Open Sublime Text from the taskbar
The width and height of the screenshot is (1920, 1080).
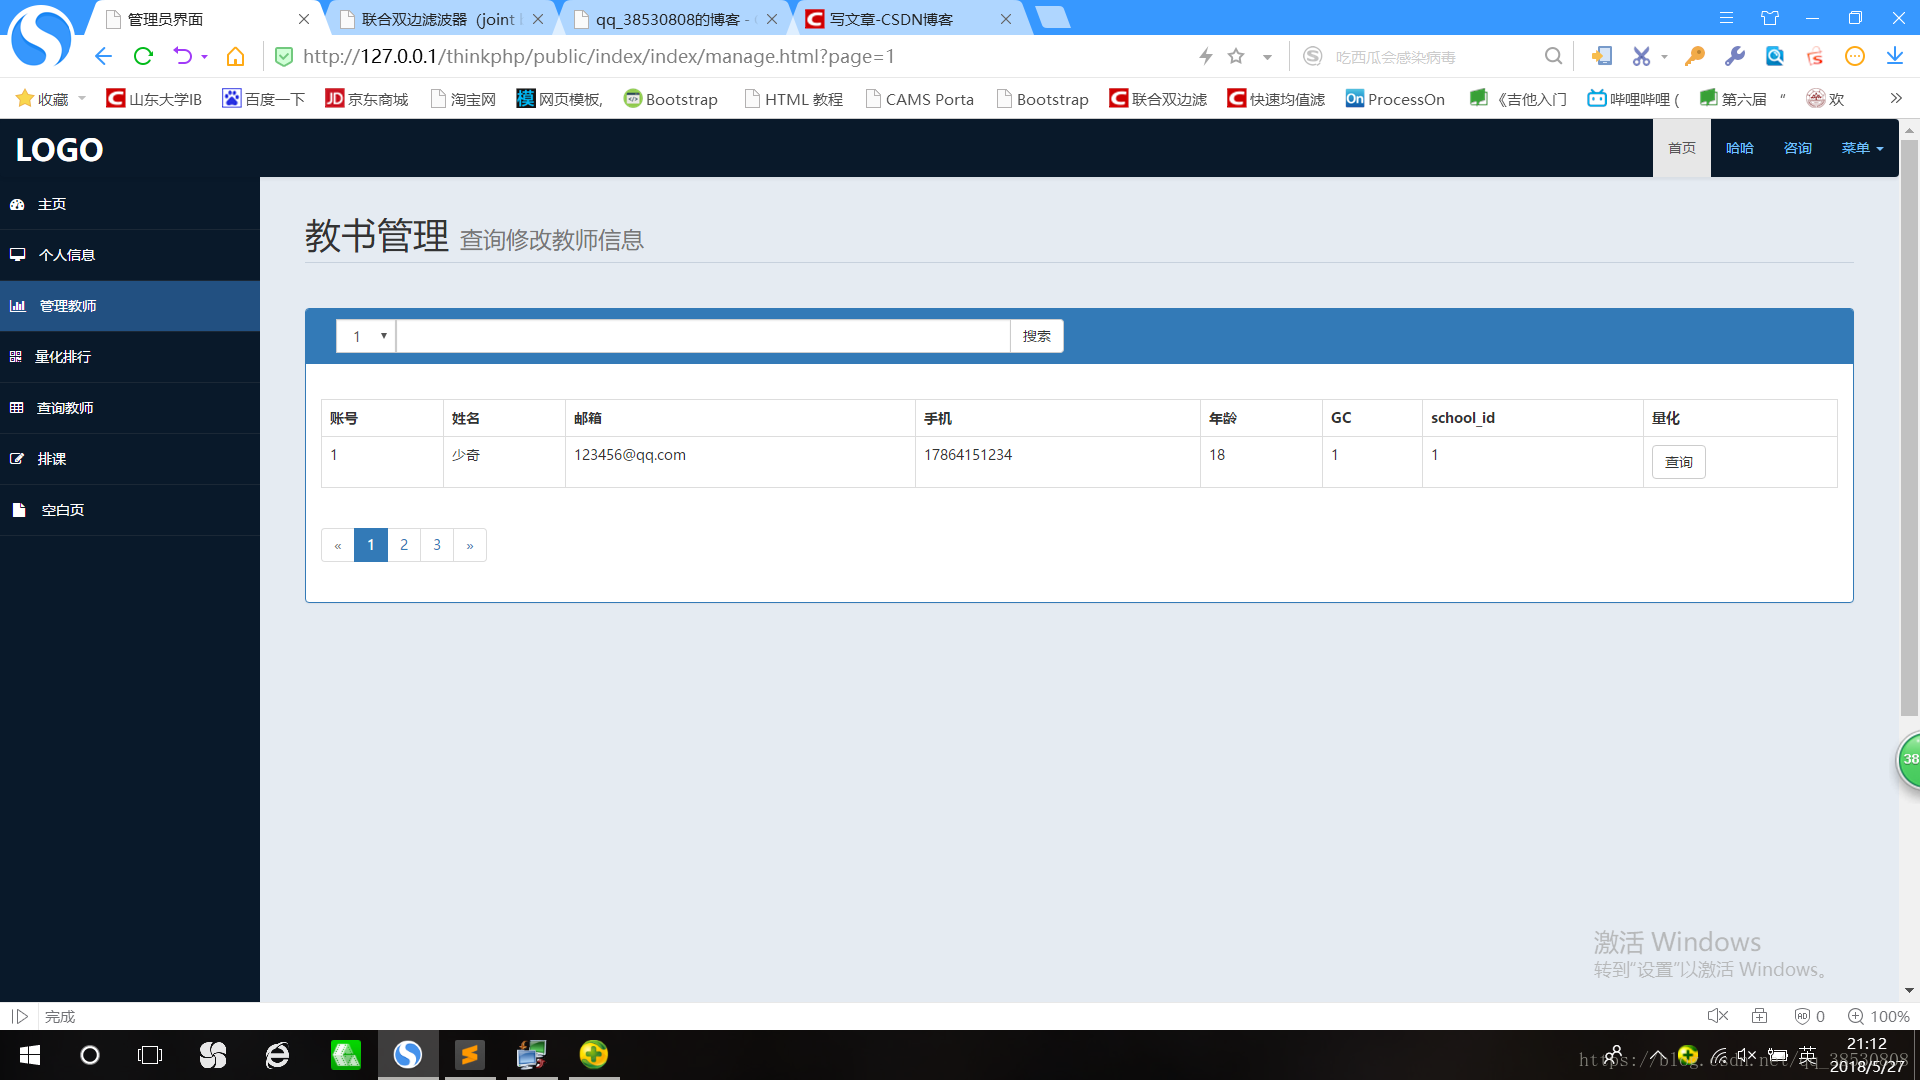tap(469, 1055)
